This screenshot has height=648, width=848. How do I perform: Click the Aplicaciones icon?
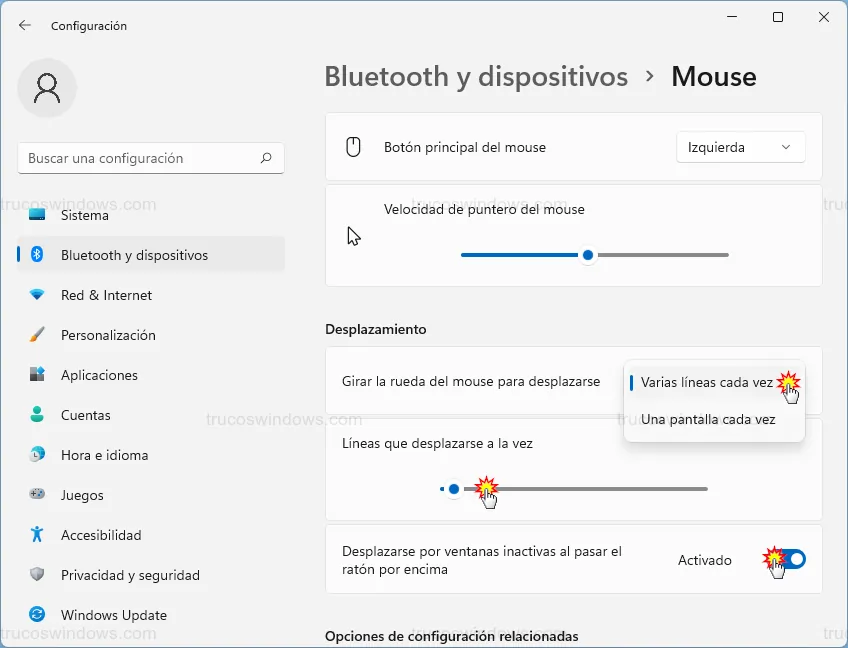tap(37, 375)
